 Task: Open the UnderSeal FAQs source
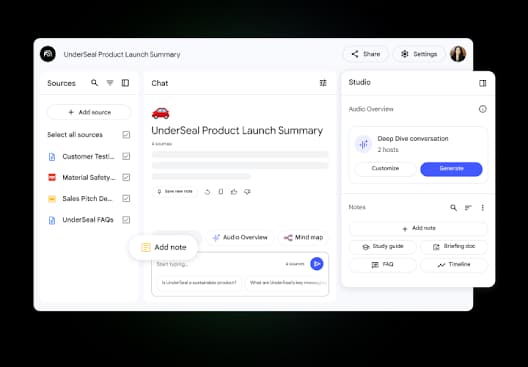[88, 220]
